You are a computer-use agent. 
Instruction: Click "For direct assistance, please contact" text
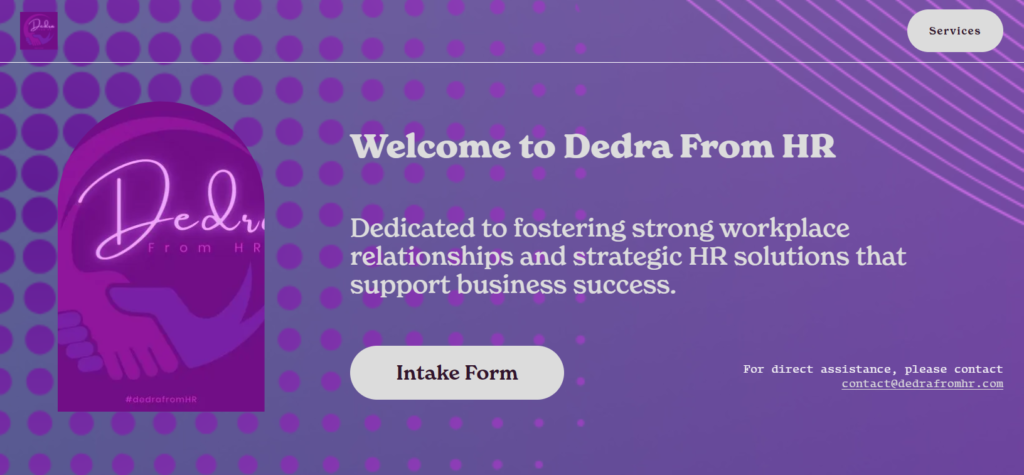[872, 369]
